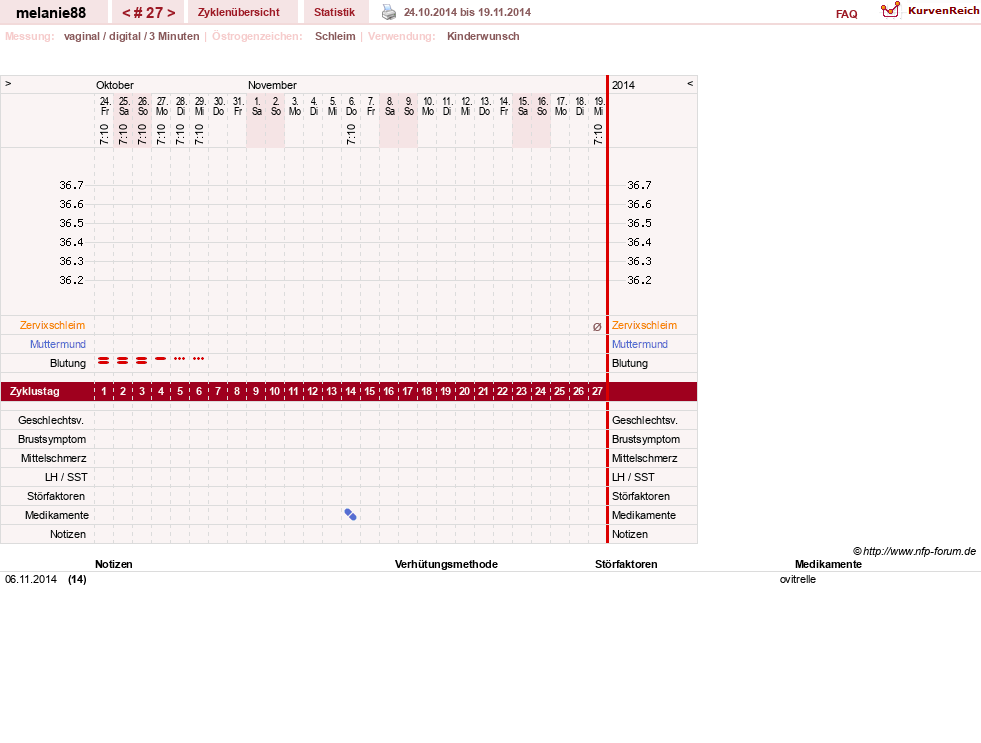Image resolution: width=981 pixels, height=743 pixels.
Task: Click the left Muttermund row label
Action: [x=58, y=344]
